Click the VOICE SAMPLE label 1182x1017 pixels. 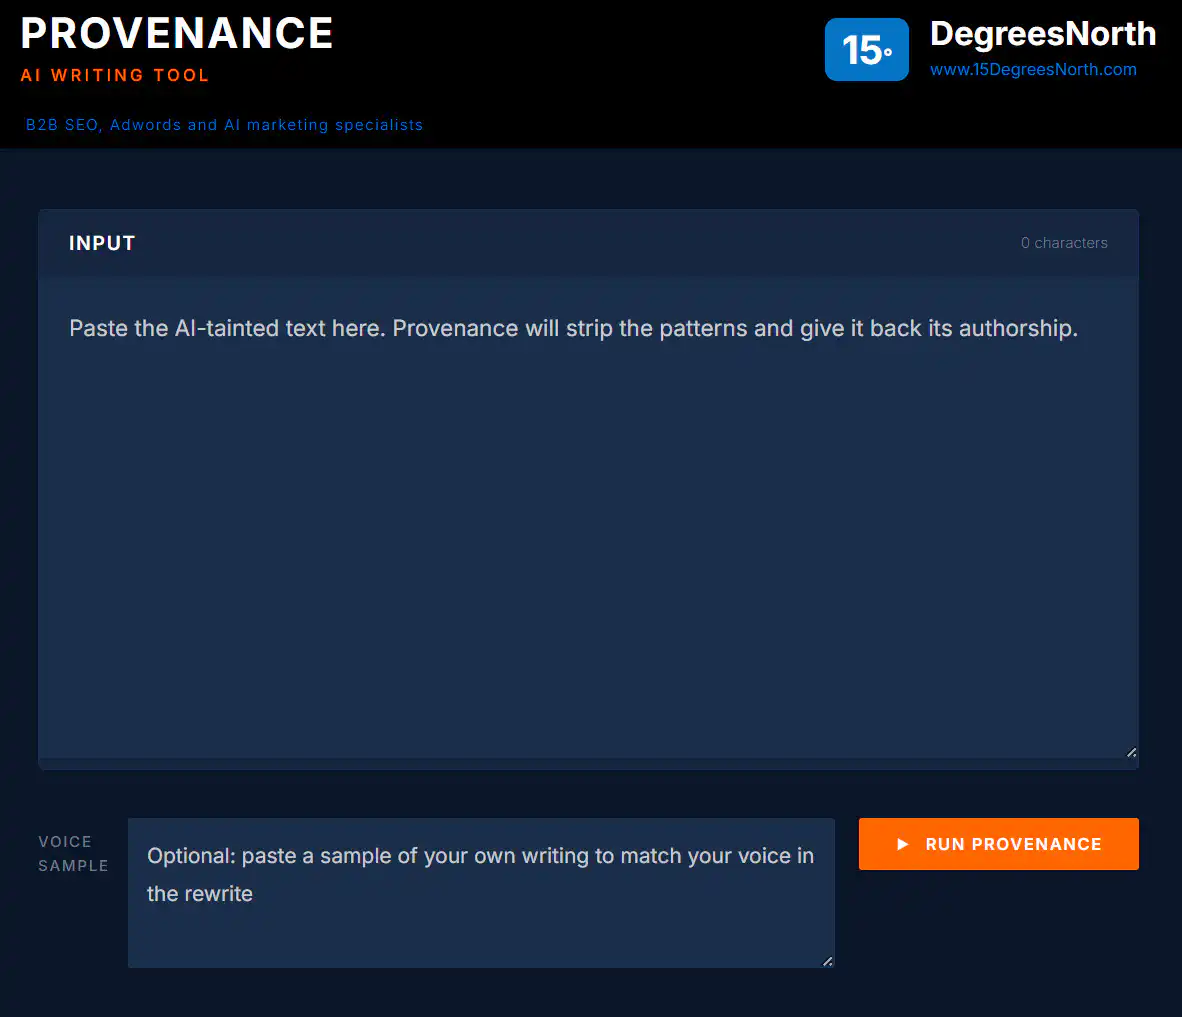pyautogui.click(x=73, y=853)
